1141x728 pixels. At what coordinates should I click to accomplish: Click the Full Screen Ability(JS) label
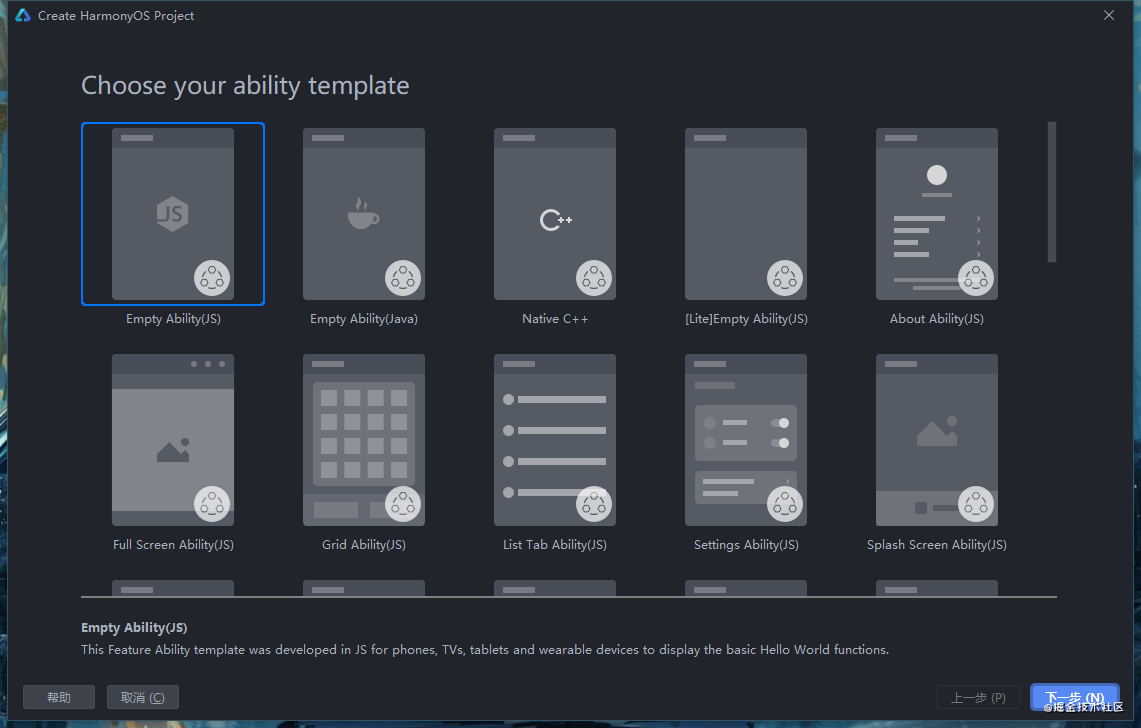(x=173, y=545)
